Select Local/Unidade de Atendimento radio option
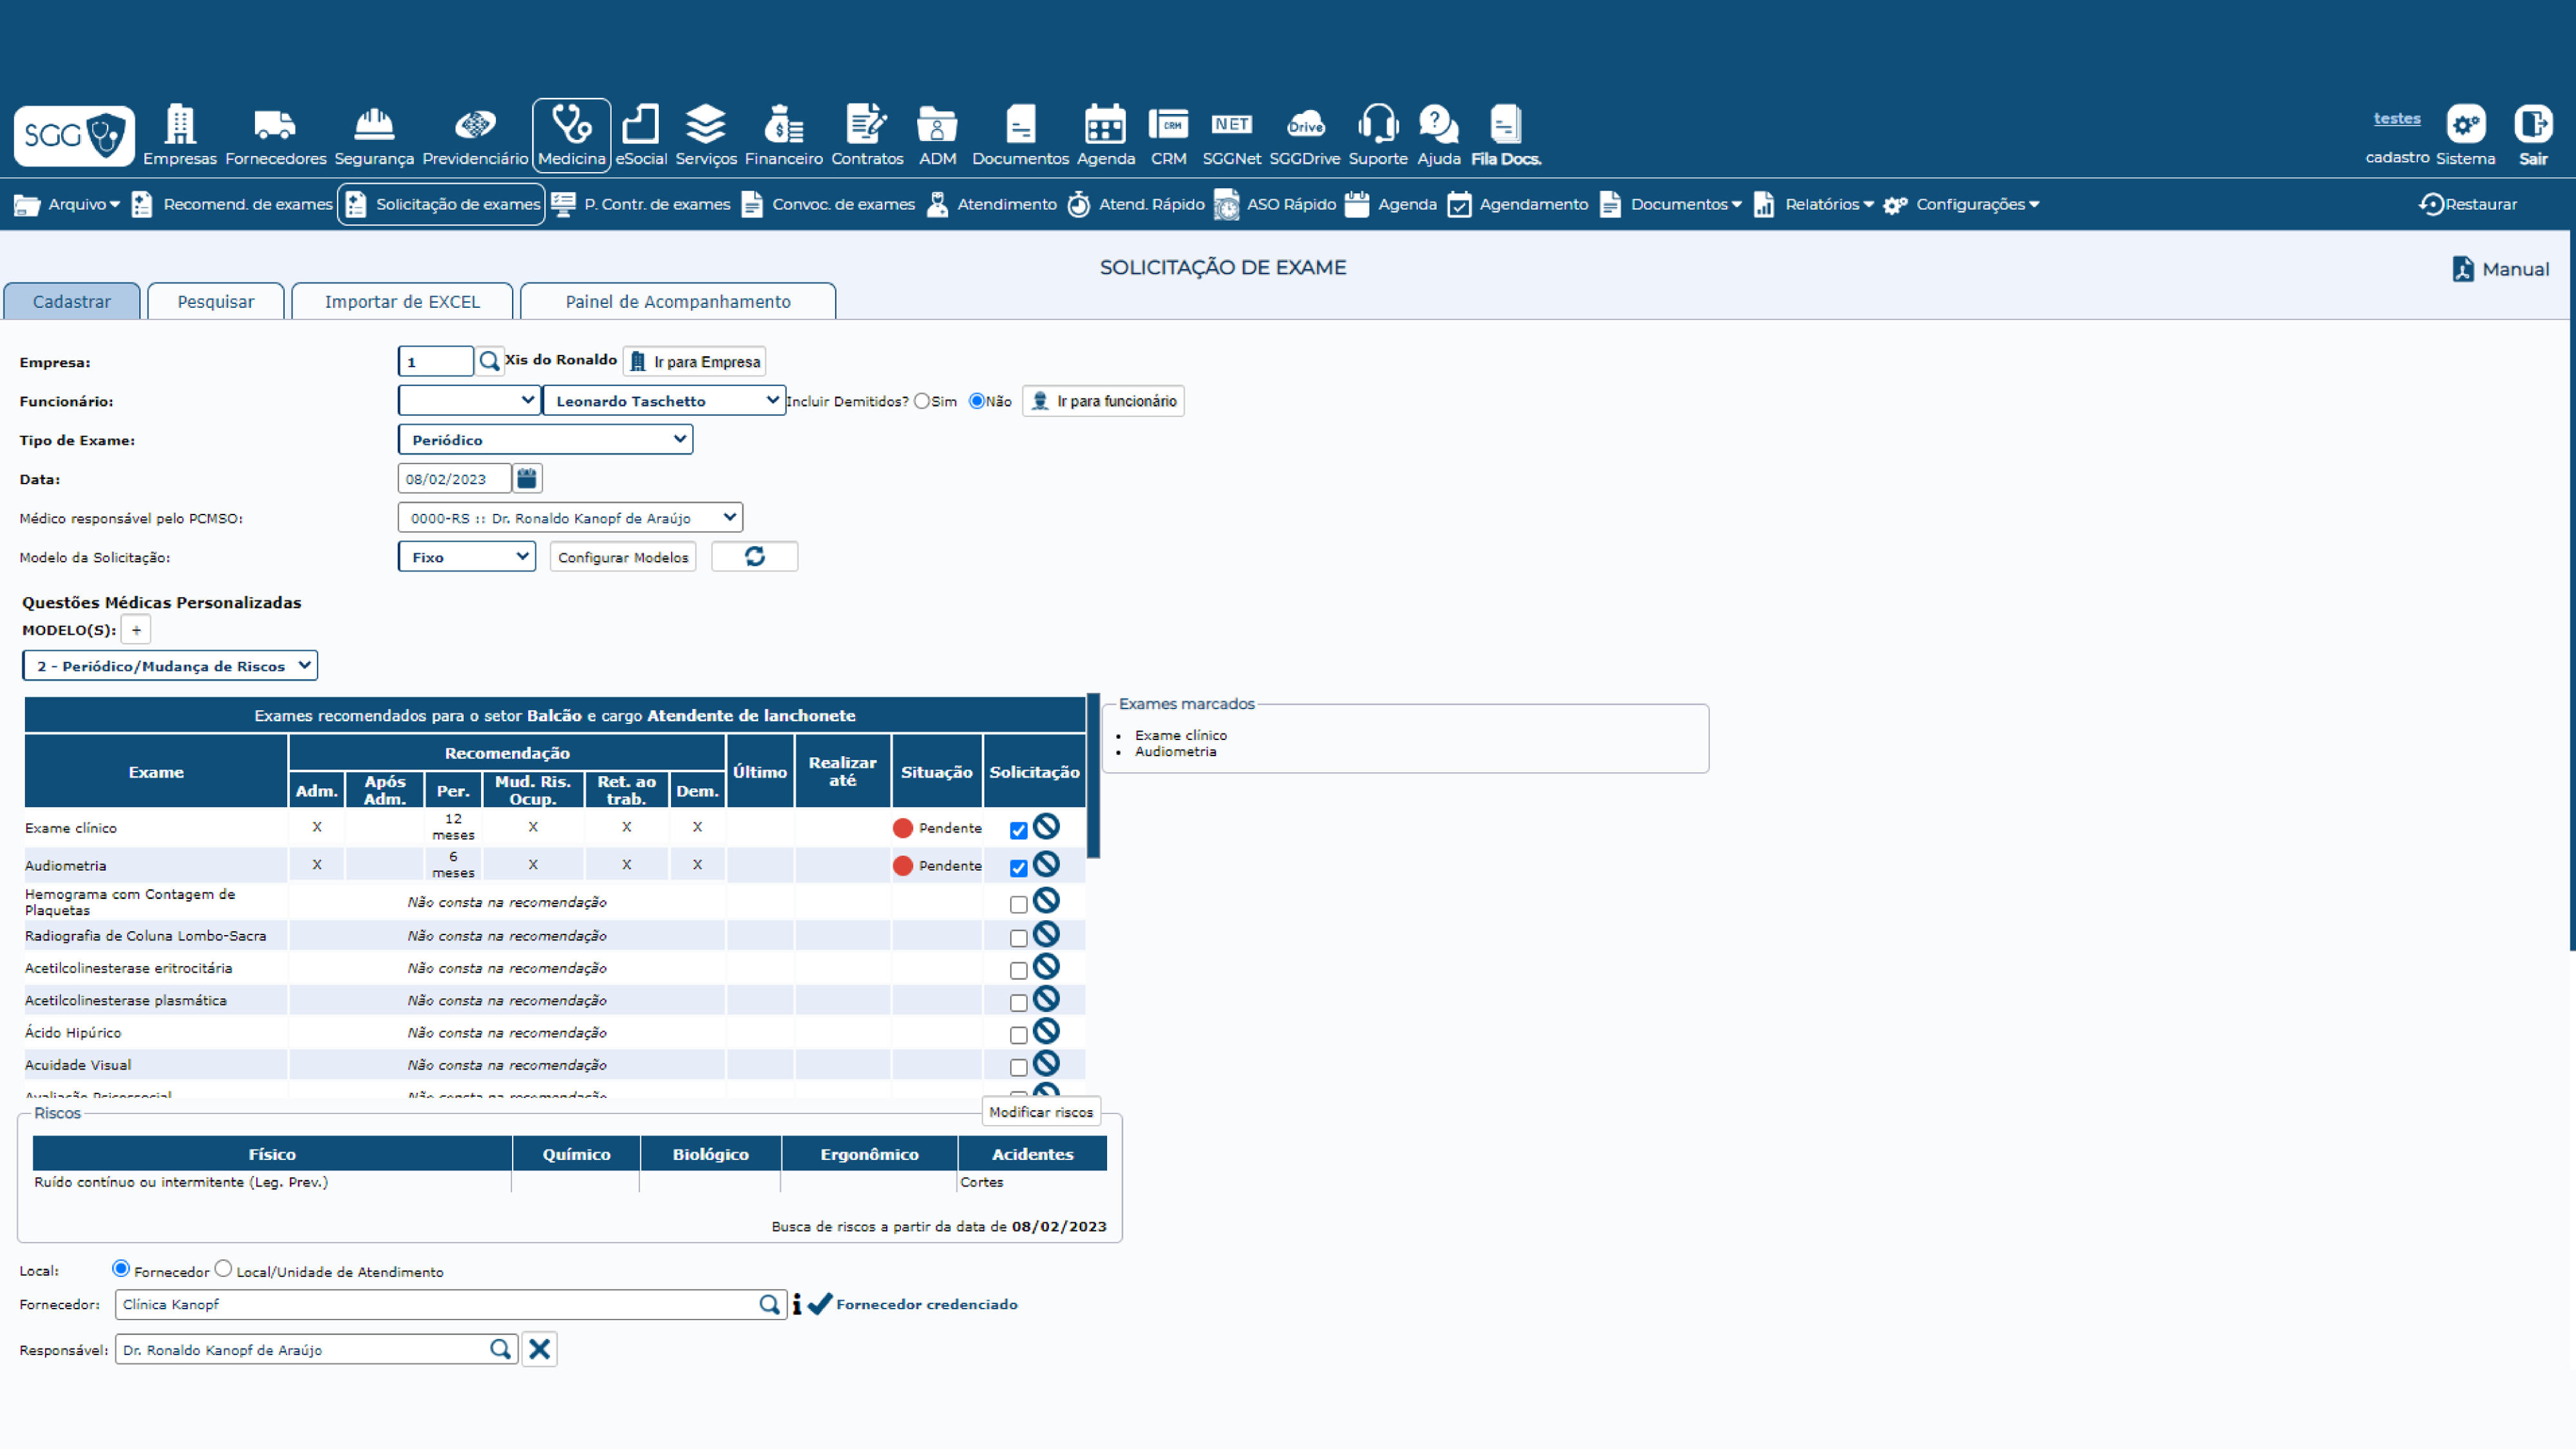The width and height of the screenshot is (2576, 1449). [x=224, y=1269]
